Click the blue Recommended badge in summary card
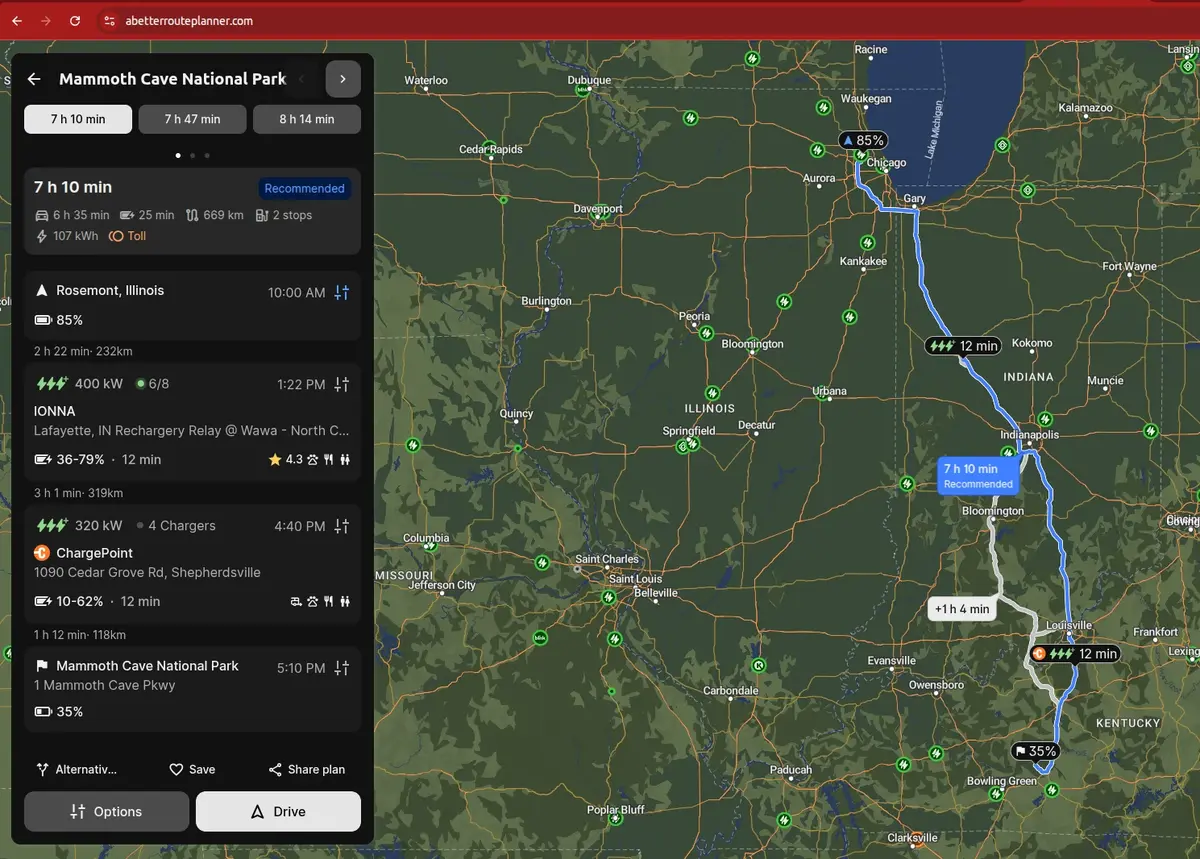This screenshot has width=1200, height=859. [305, 188]
